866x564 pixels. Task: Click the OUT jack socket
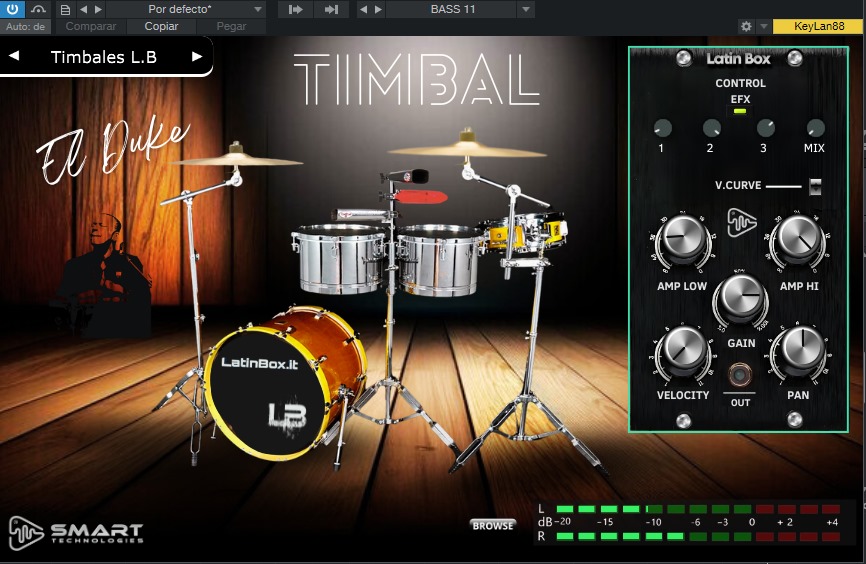(740, 375)
